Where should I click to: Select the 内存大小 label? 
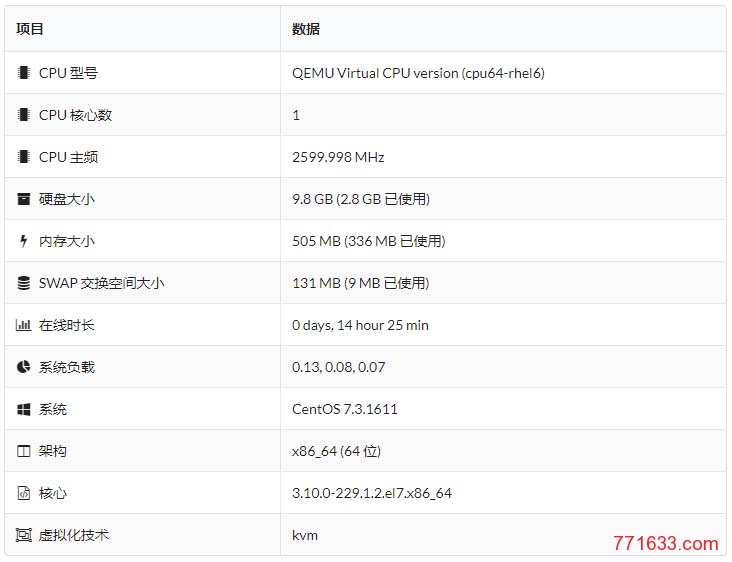(67, 241)
